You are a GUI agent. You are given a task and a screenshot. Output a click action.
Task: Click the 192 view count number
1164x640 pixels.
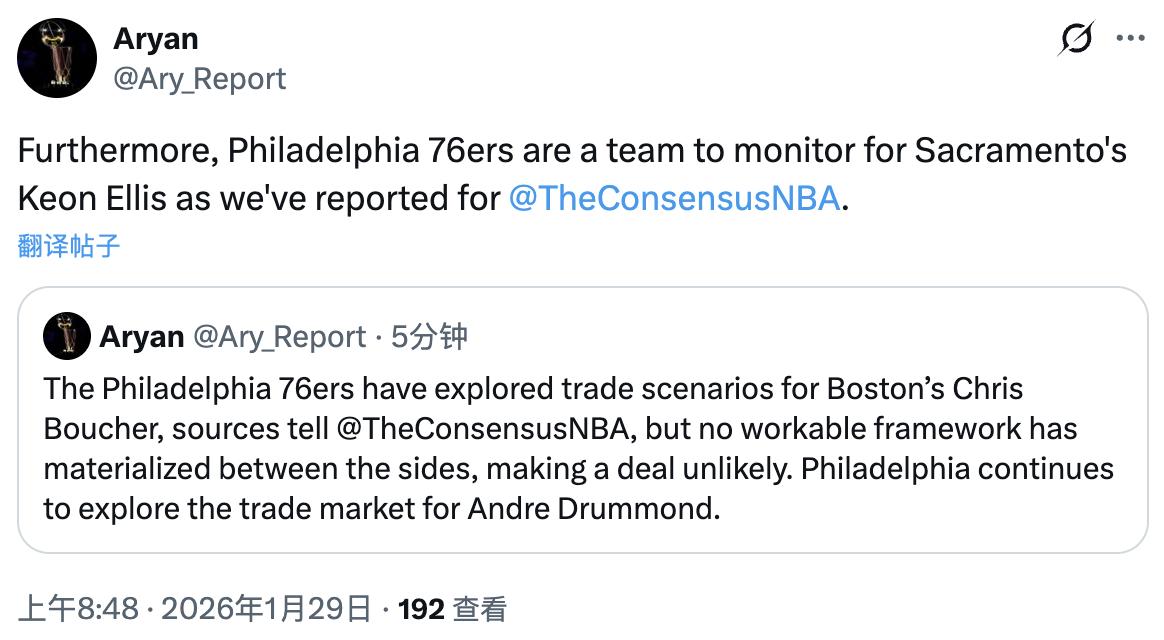click(x=421, y=608)
